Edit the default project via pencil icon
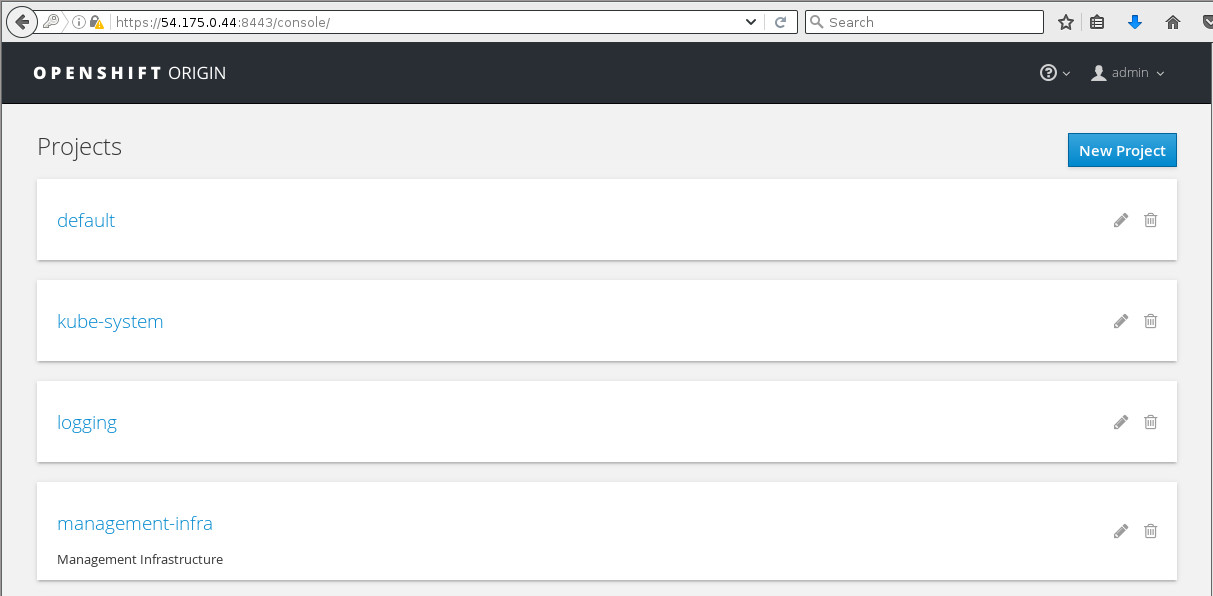Viewport: 1213px width, 596px height. click(1121, 220)
